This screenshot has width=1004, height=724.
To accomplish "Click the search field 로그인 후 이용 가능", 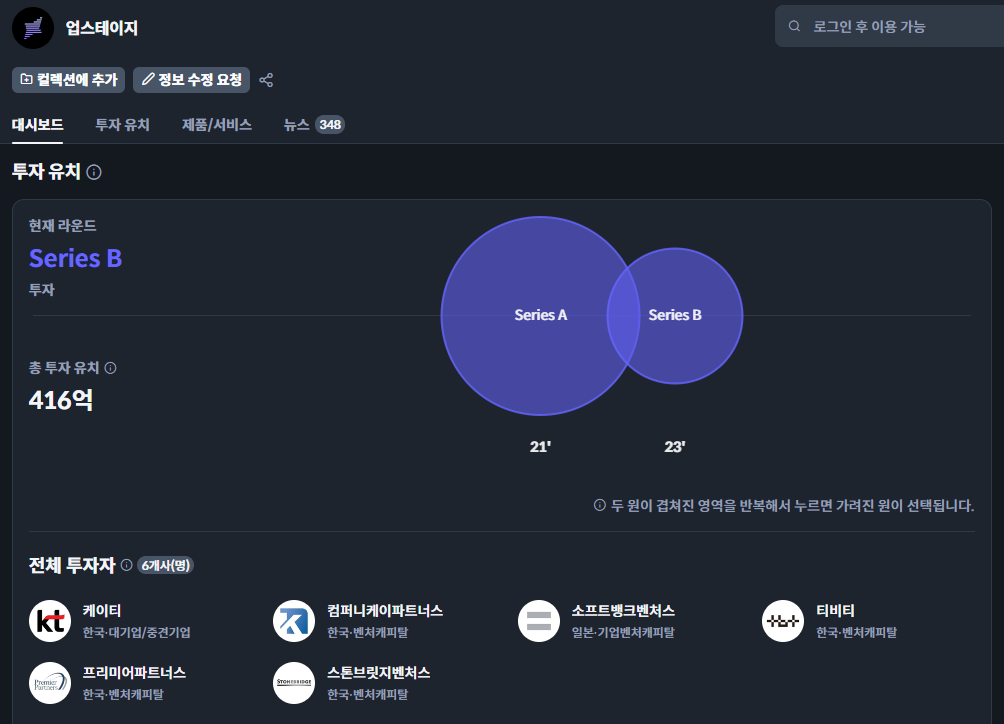I will coord(889,26).
